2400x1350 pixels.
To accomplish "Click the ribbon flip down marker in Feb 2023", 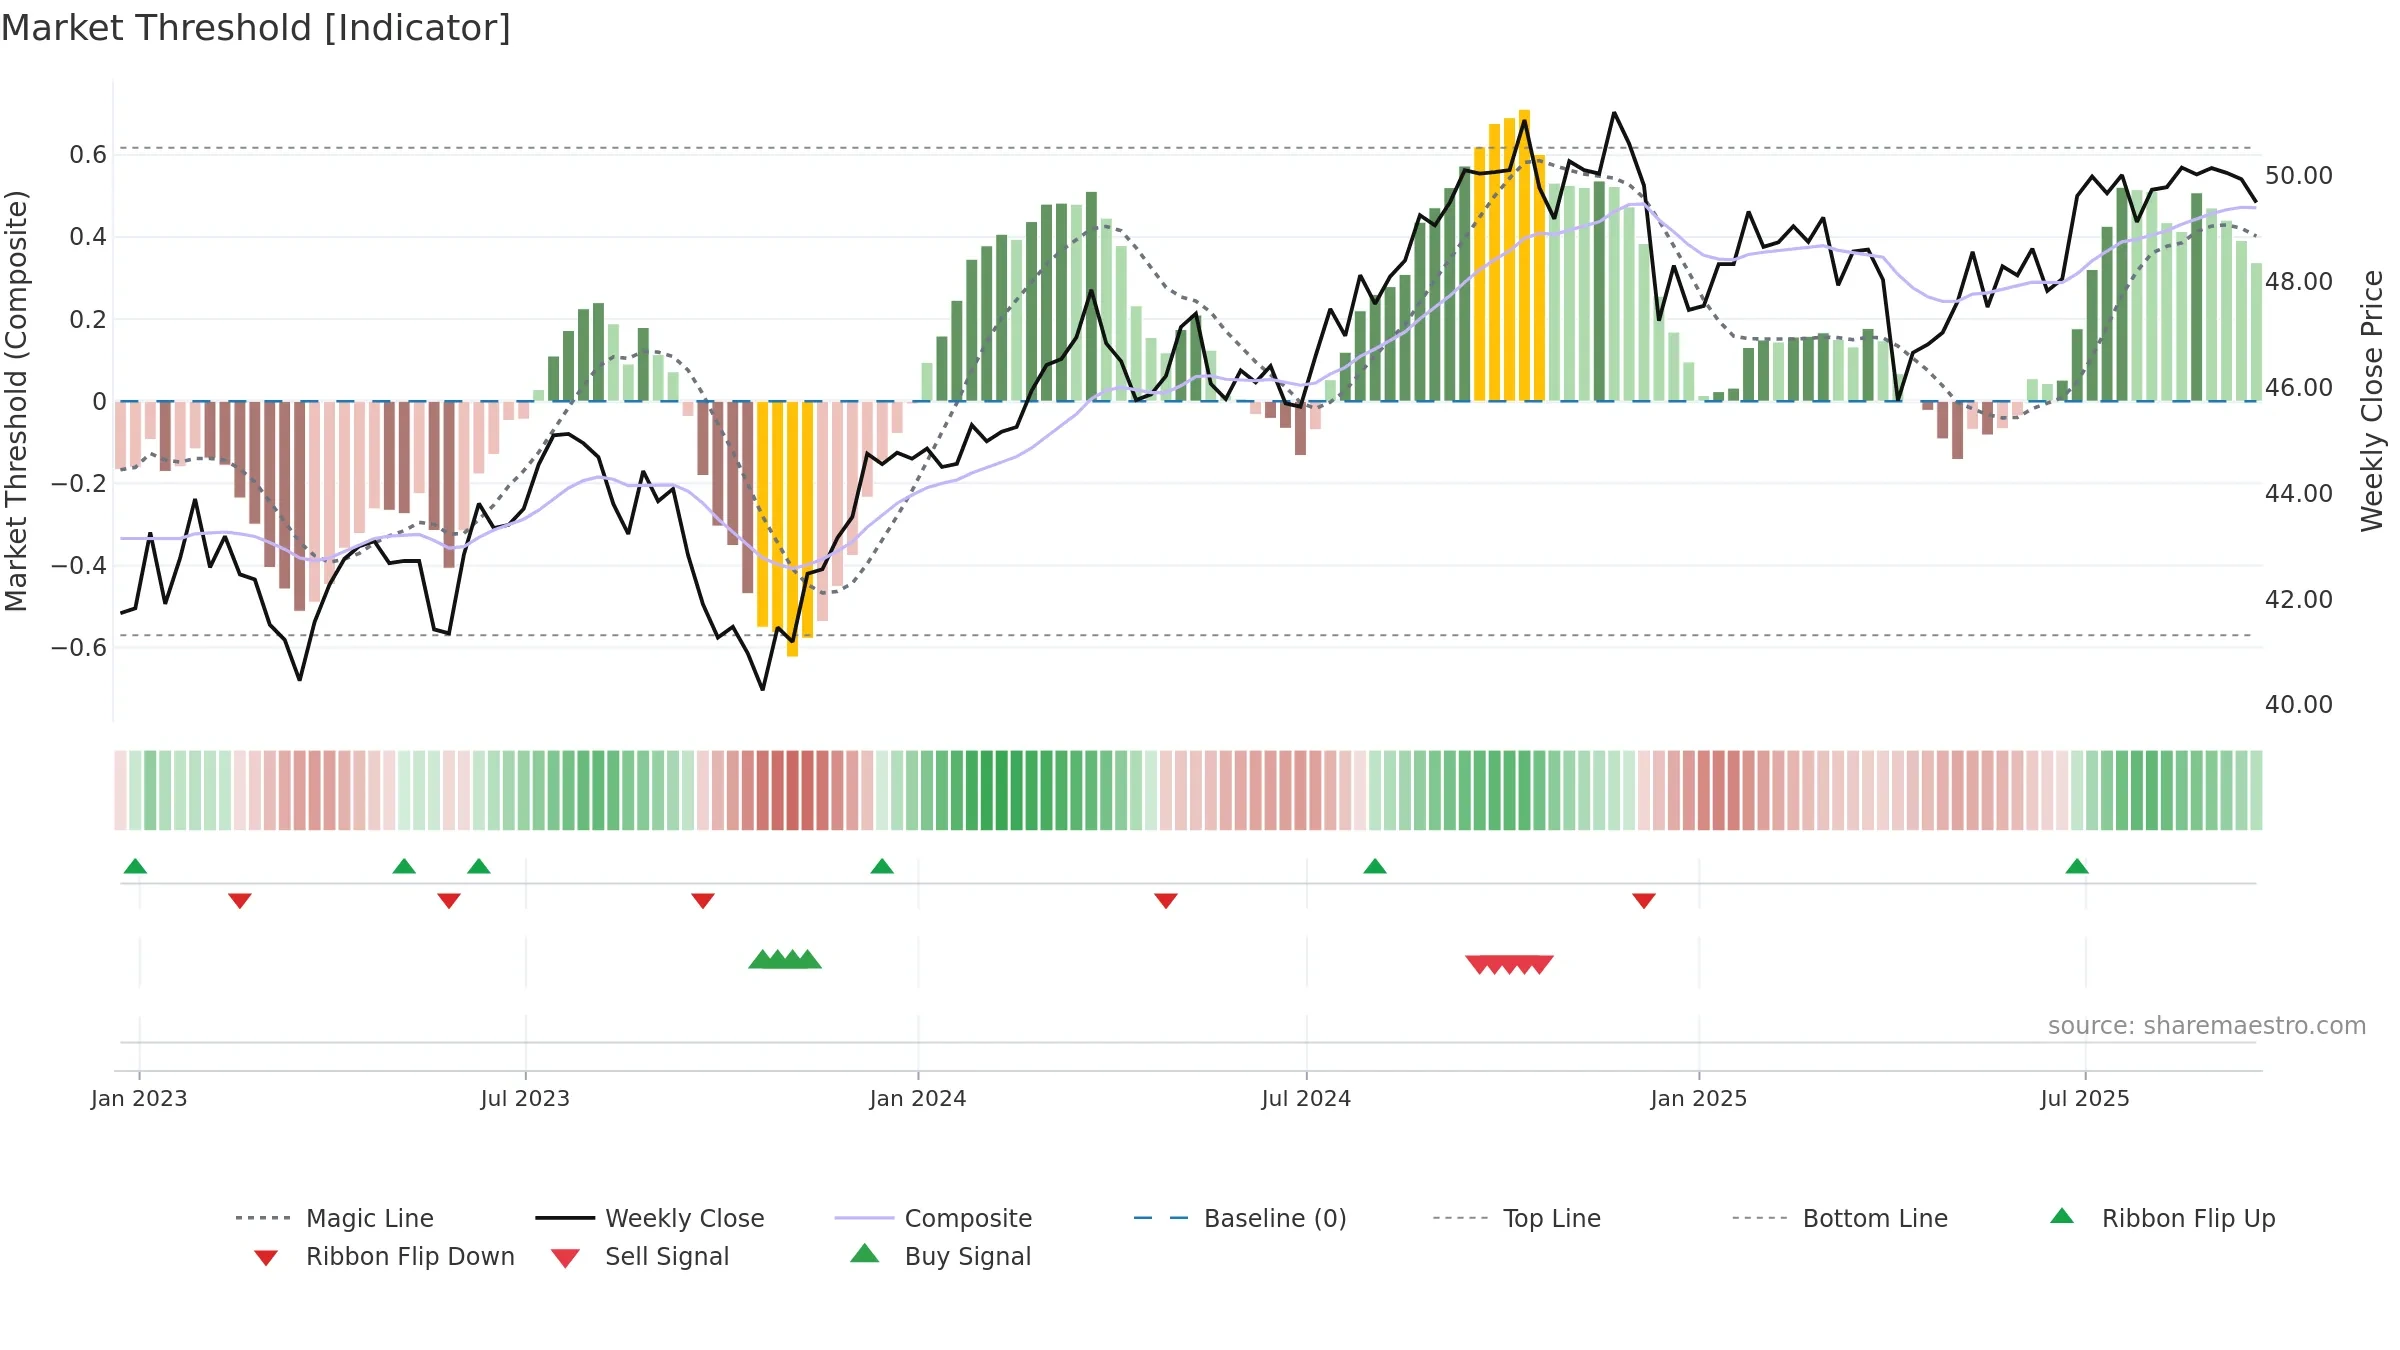I will [240, 901].
